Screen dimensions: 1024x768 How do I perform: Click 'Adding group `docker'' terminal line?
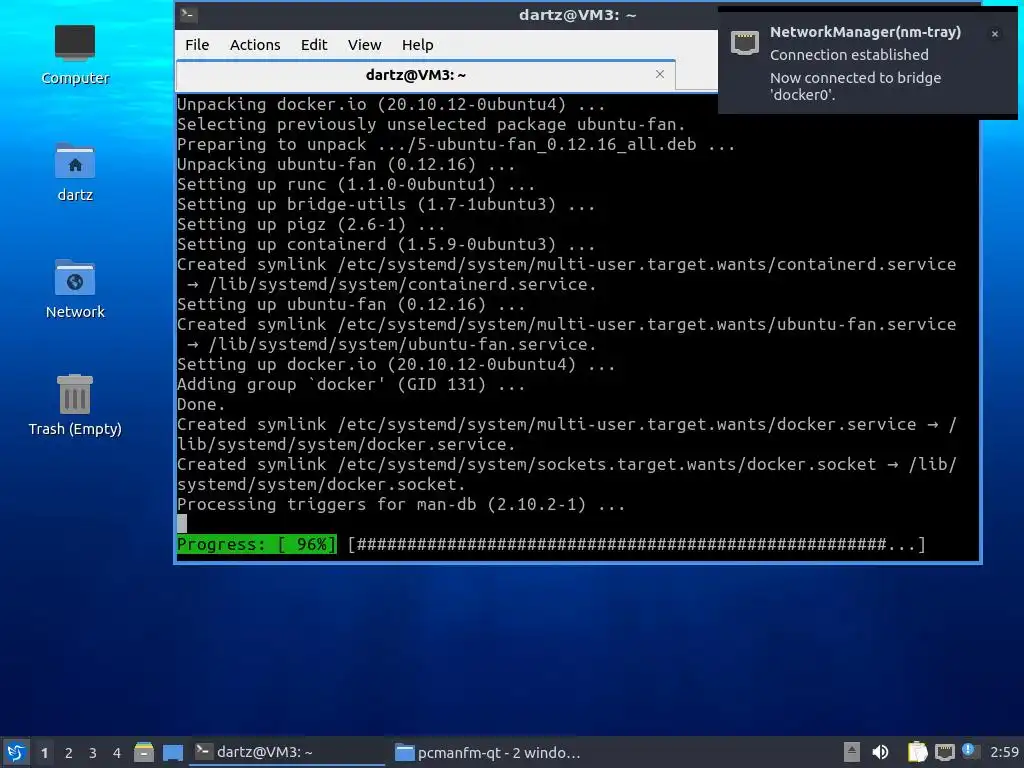(351, 384)
